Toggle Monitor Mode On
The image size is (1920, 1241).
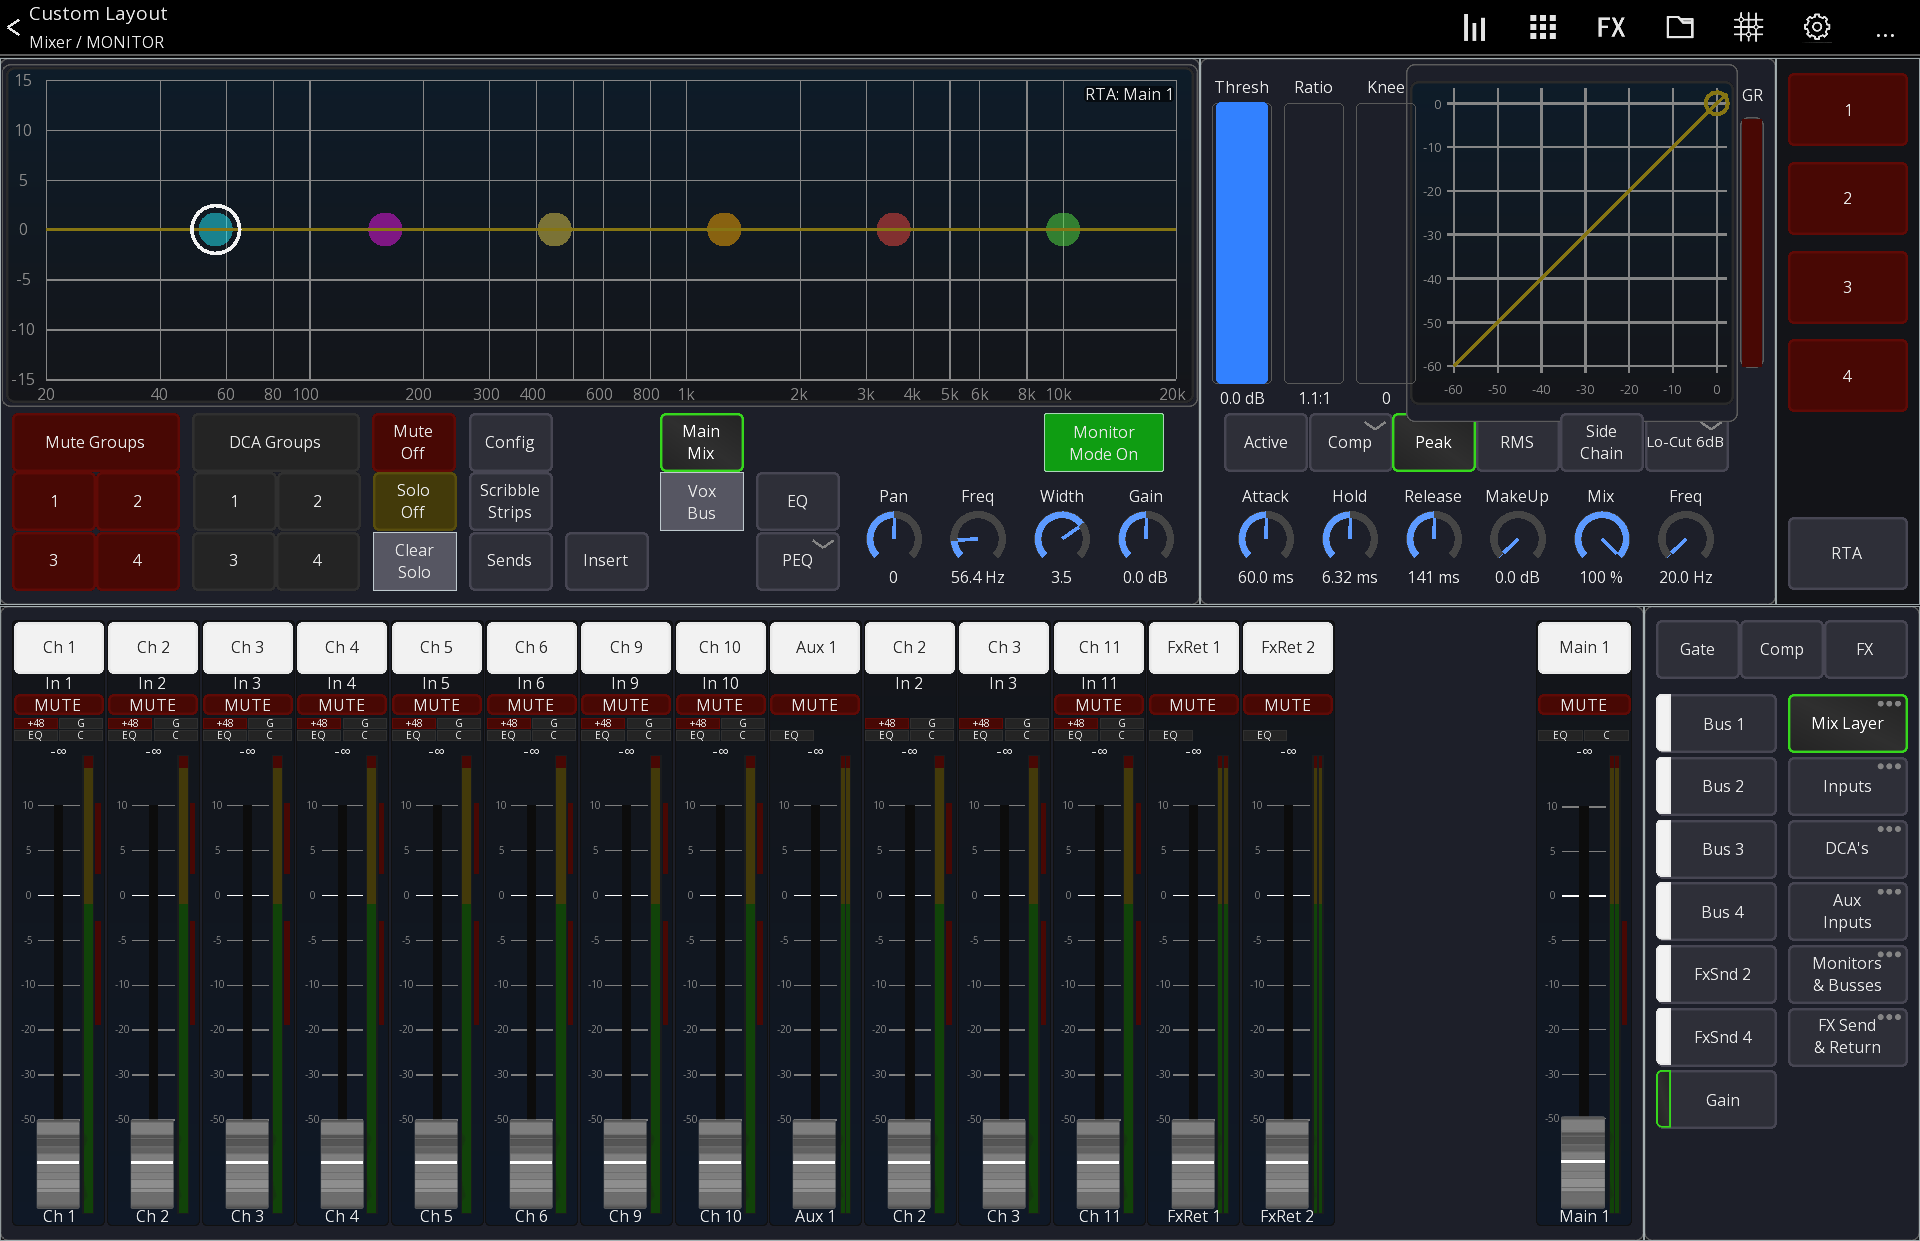[1103, 442]
